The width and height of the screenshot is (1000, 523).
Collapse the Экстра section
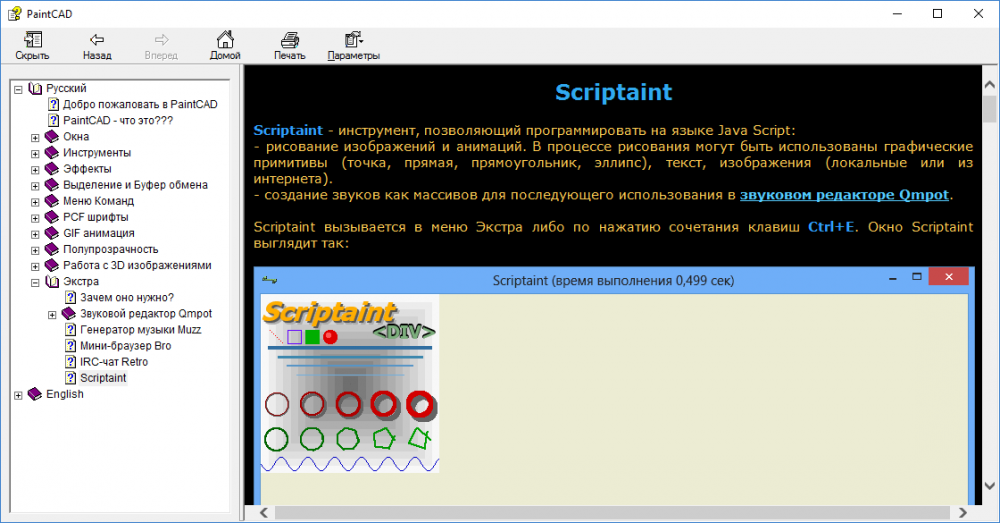[x=35, y=283]
